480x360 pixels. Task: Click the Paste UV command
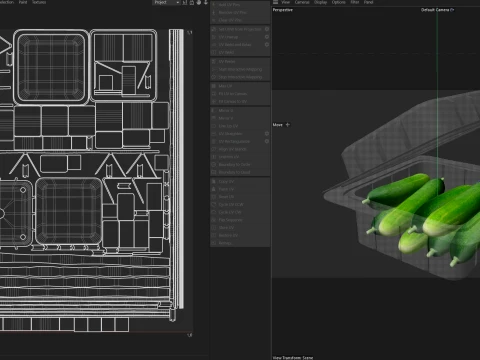point(240,189)
